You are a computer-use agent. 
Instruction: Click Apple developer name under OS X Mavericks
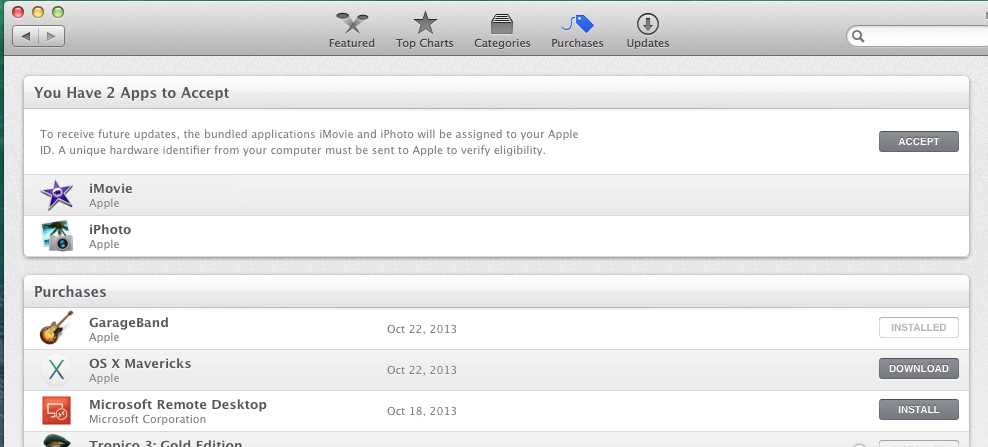pyautogui.click(x=104, y=378)
